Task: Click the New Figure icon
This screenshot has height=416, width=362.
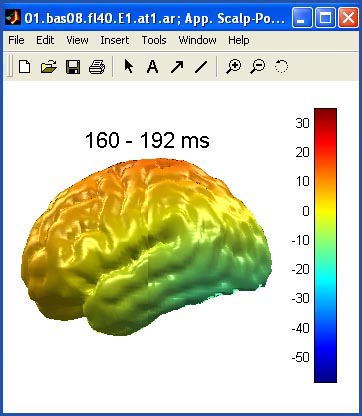Action: pyautogui.click(x=25, y=67)
